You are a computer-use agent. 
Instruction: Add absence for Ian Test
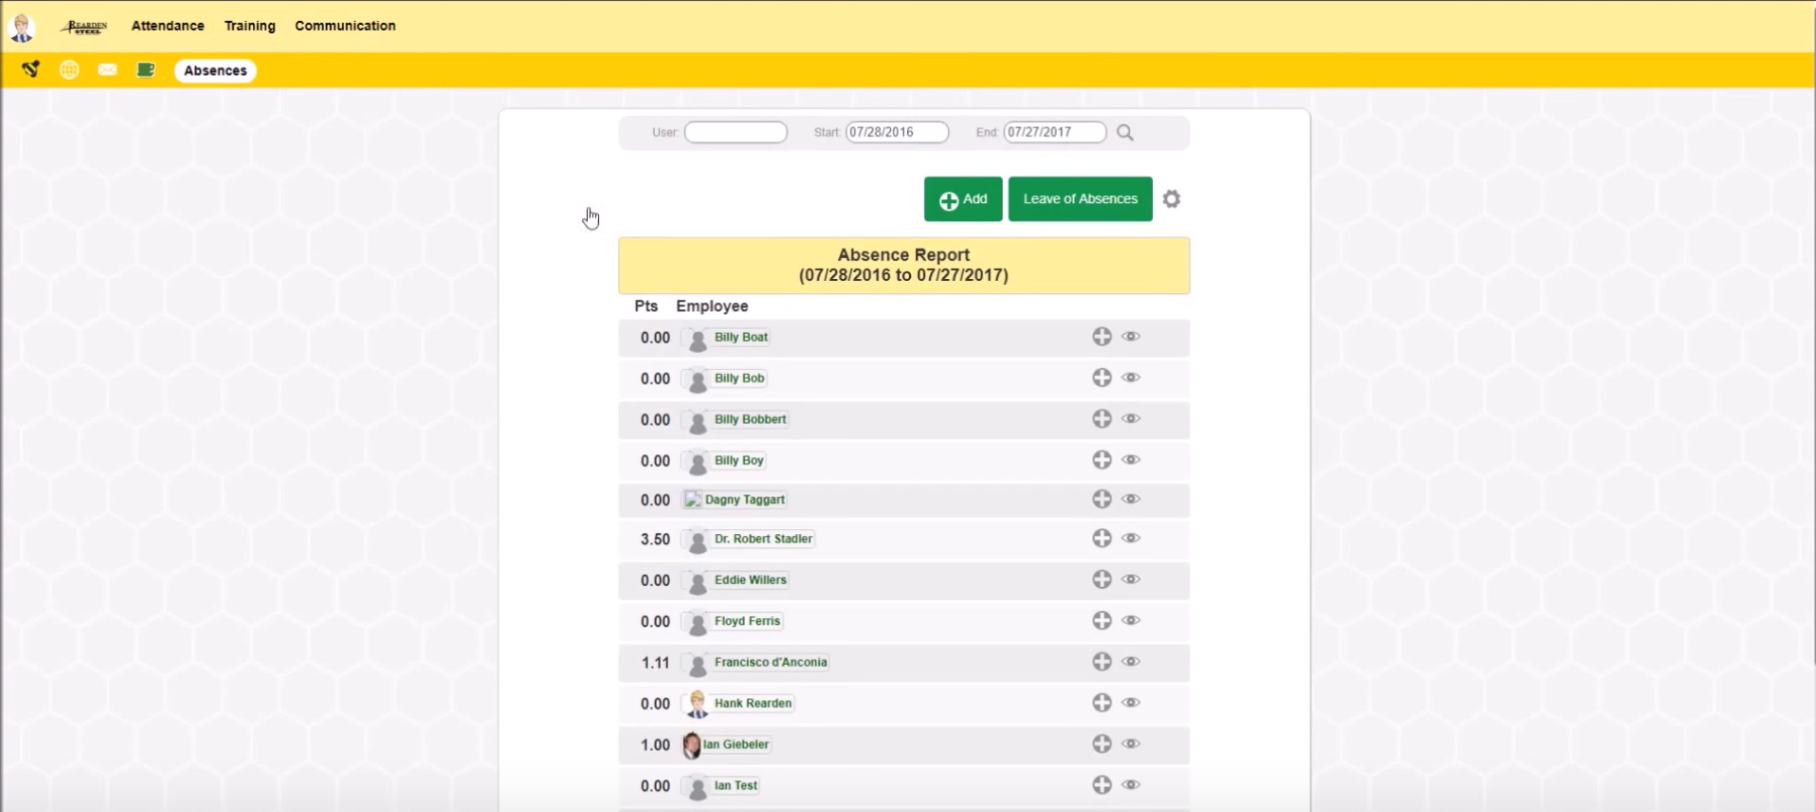click(x=1102, y=785)
